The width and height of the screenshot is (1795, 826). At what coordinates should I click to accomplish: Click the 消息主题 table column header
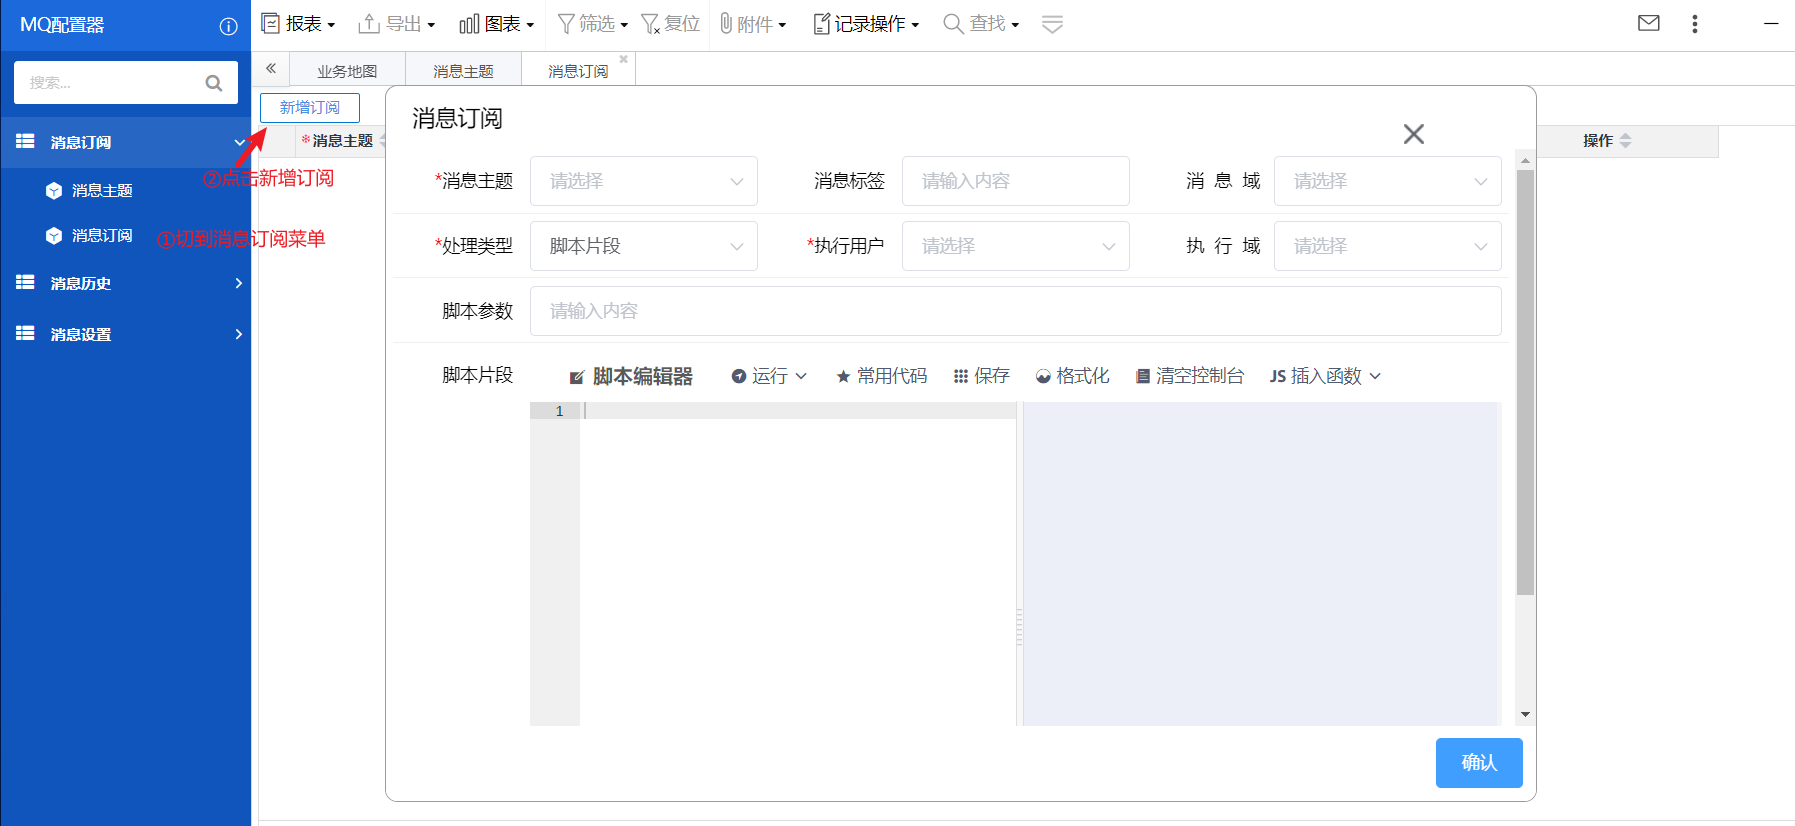tap(343, 141)
